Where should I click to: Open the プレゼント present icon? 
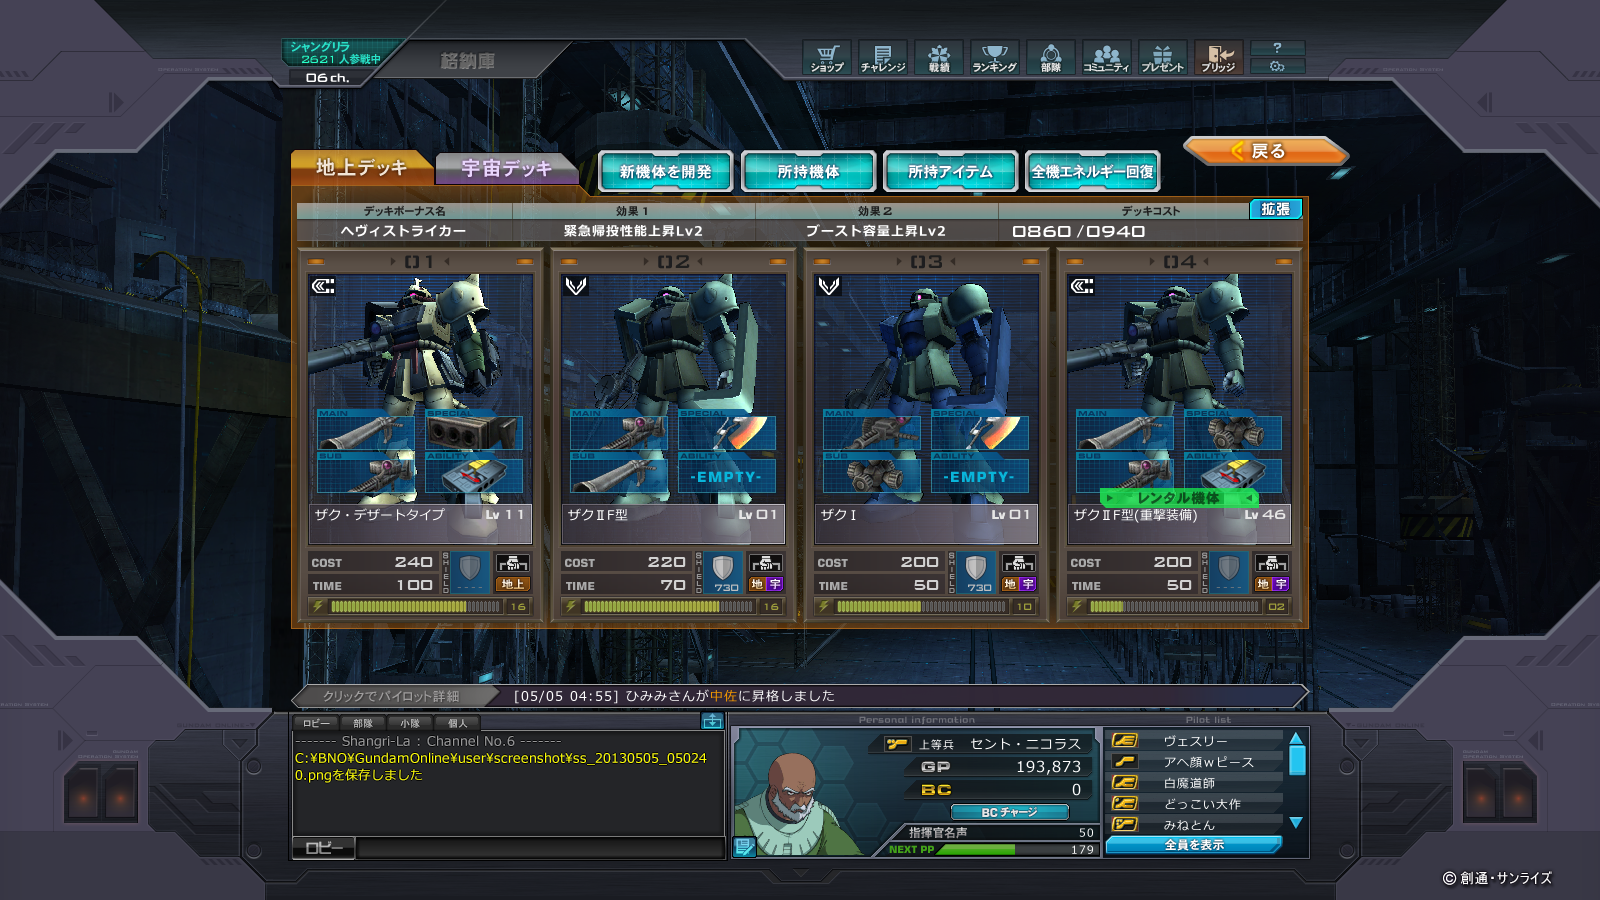tap(1163, 57)
